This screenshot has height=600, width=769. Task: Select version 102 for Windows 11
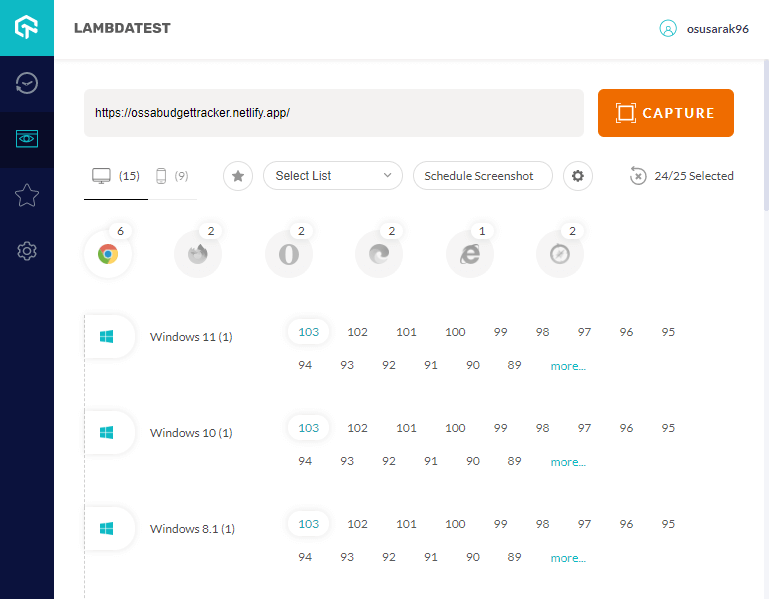point(358,332)
